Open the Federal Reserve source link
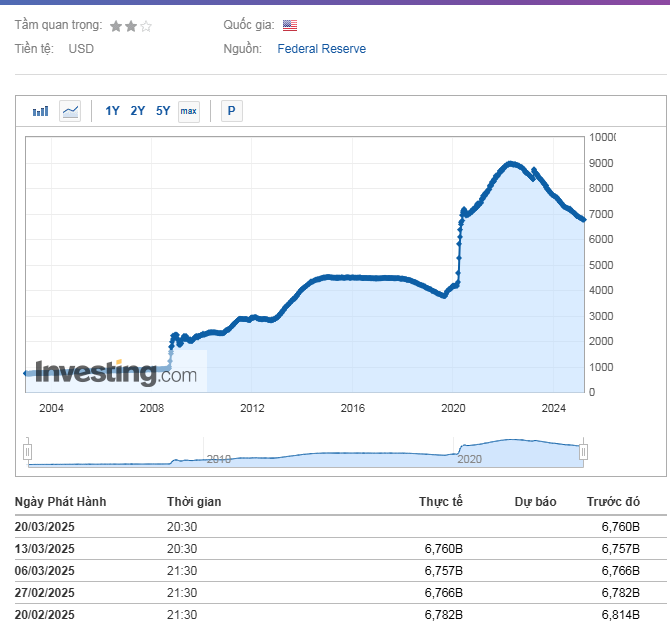This screenshot has height=625, width=670. 321,49
